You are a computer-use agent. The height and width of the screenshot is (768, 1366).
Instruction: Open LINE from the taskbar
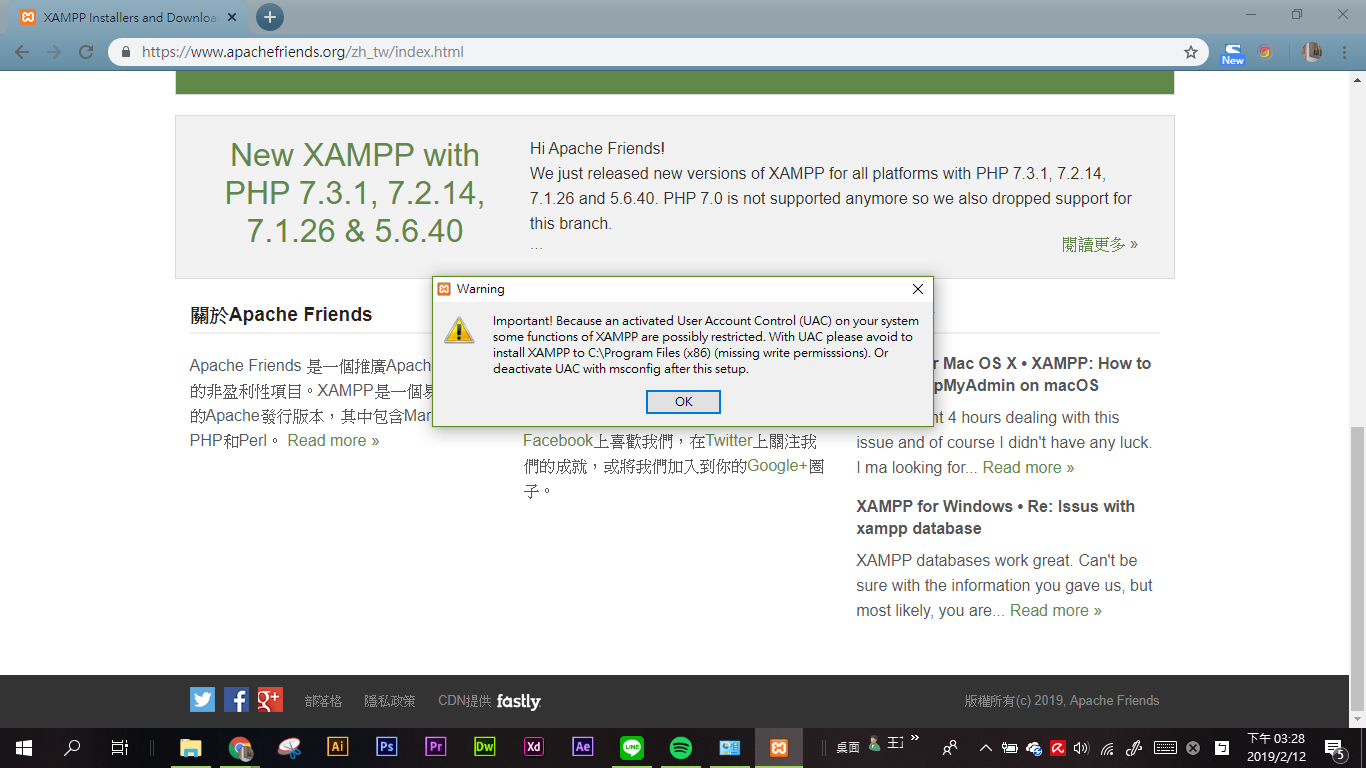(632, 747)
